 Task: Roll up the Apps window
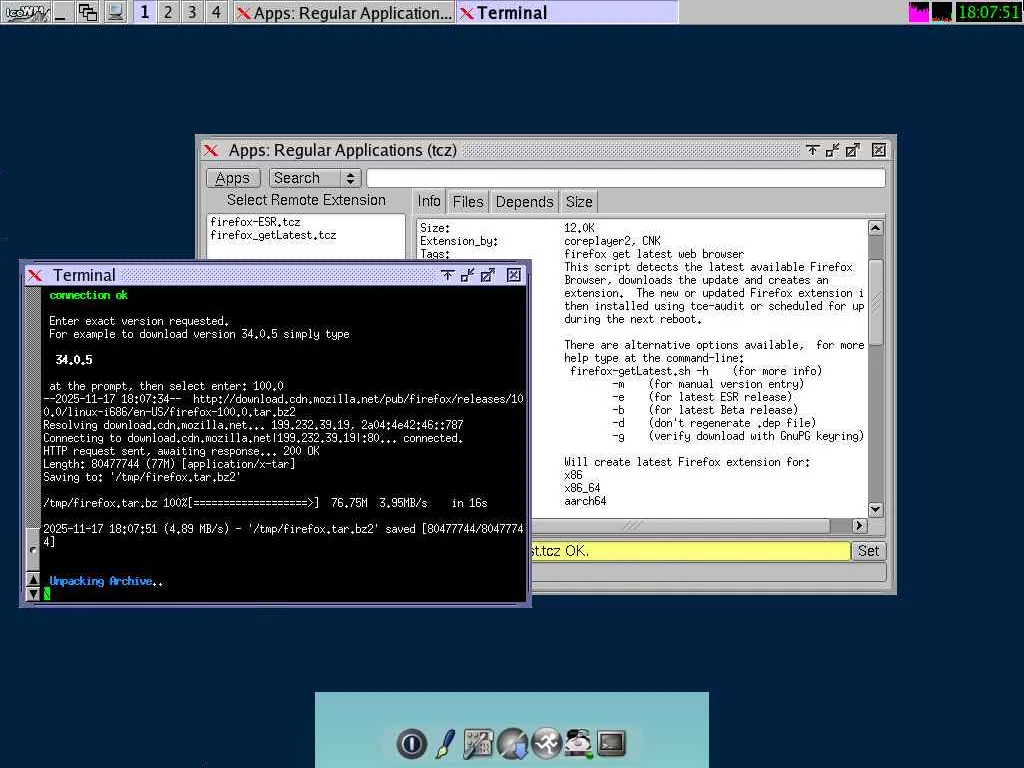[x=812, y=150]
